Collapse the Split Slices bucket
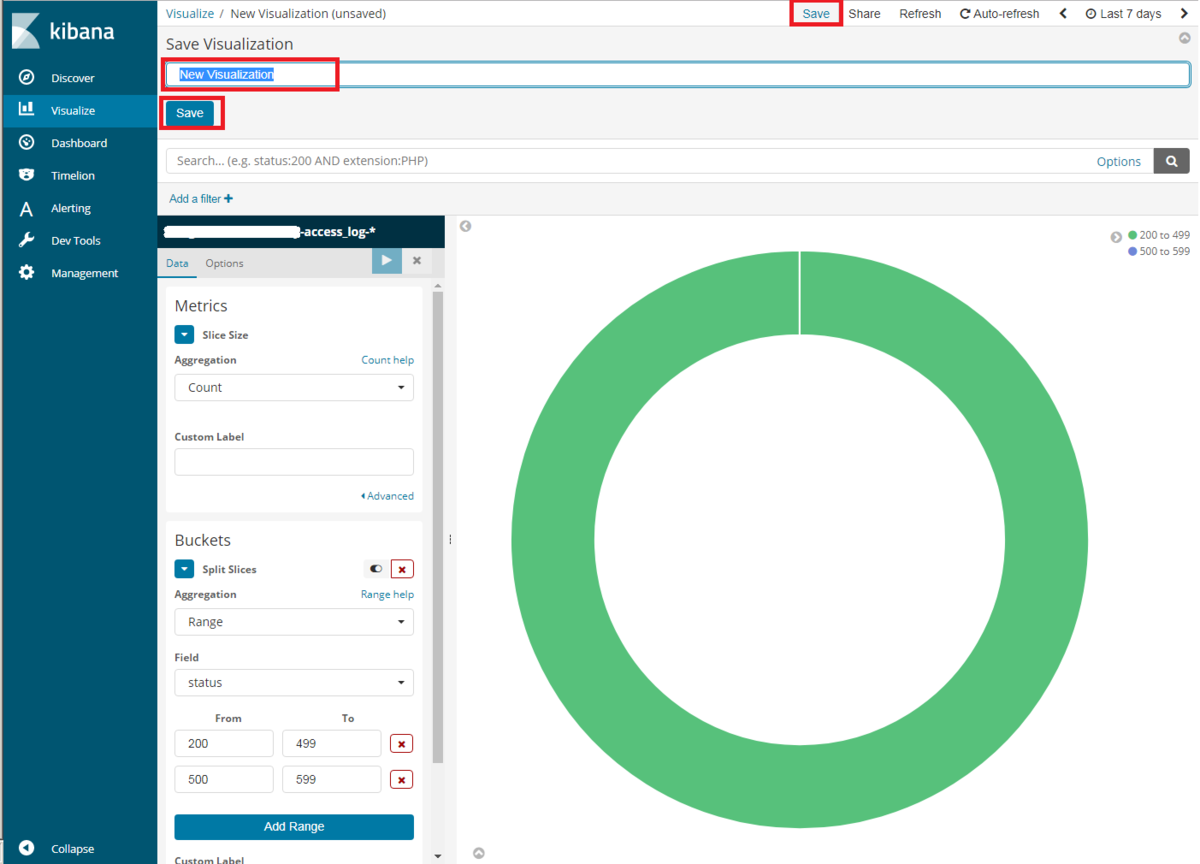Image resolution: width=1200 pixels, height=864 pixels. click(184, 569)
